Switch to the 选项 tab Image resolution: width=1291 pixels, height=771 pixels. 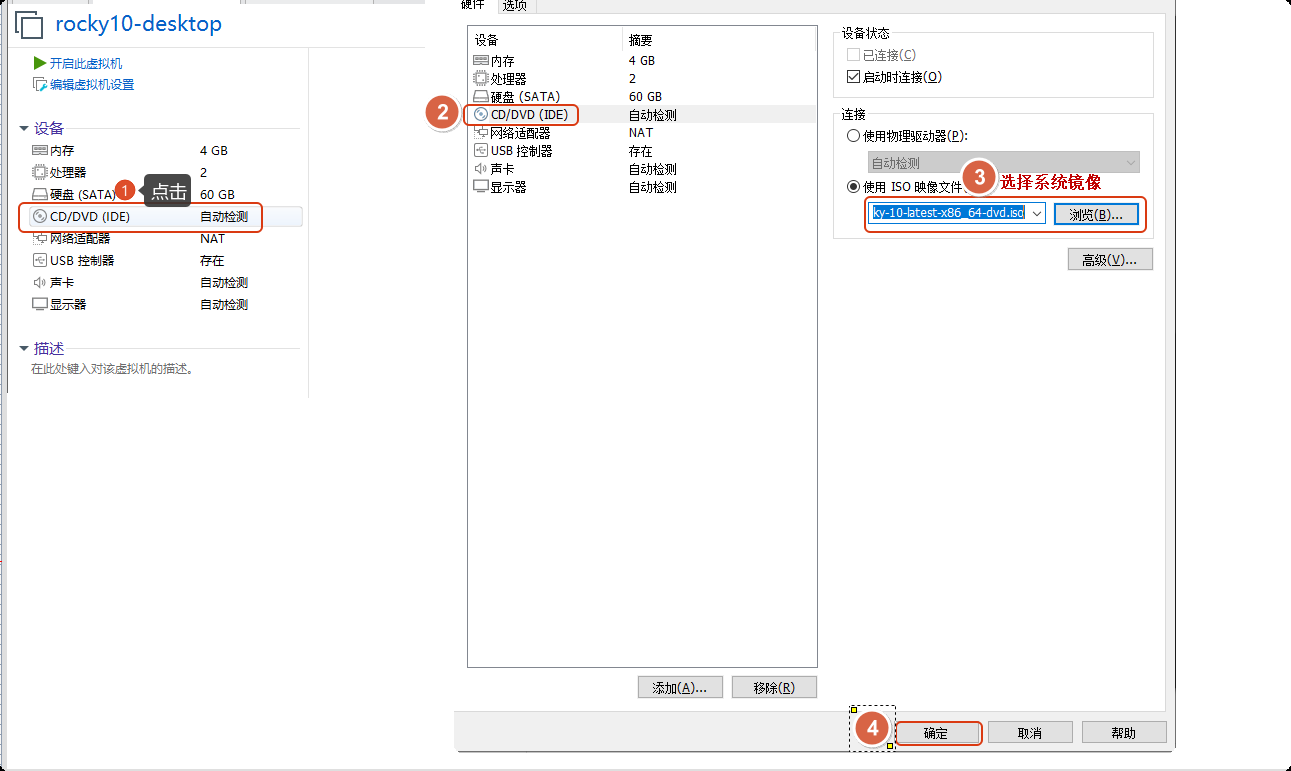[515, 5]
